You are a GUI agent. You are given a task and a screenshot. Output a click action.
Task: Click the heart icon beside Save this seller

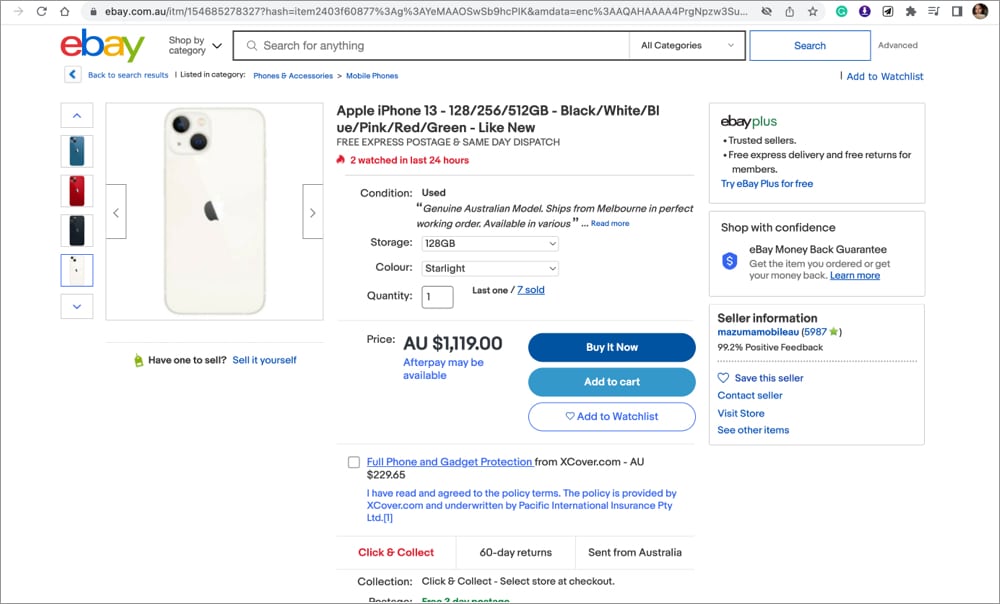722,377
